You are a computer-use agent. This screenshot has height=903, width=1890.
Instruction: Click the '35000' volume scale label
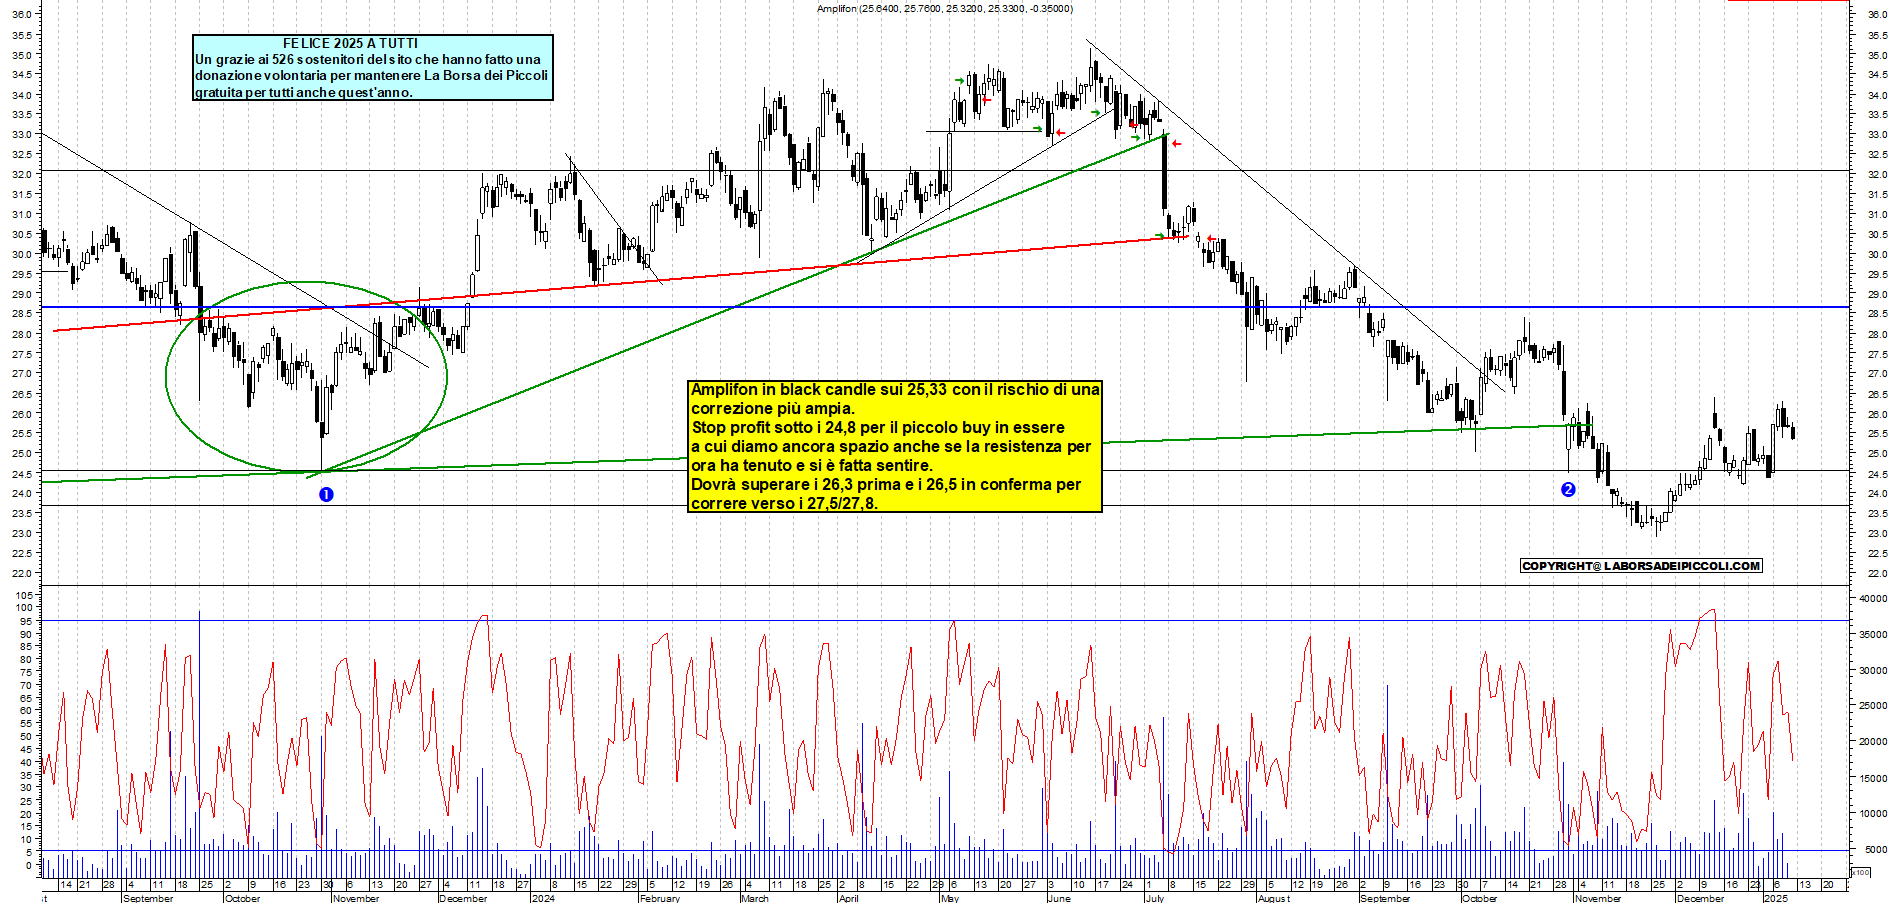pos(1873,634)
